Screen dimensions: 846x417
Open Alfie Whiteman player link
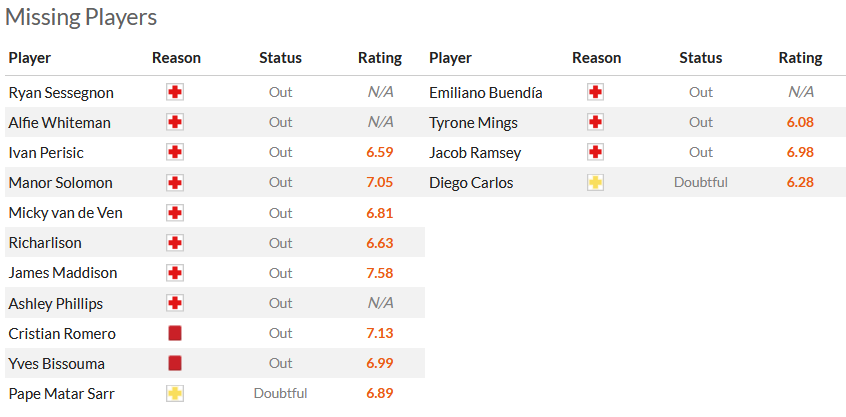point(59,122)
